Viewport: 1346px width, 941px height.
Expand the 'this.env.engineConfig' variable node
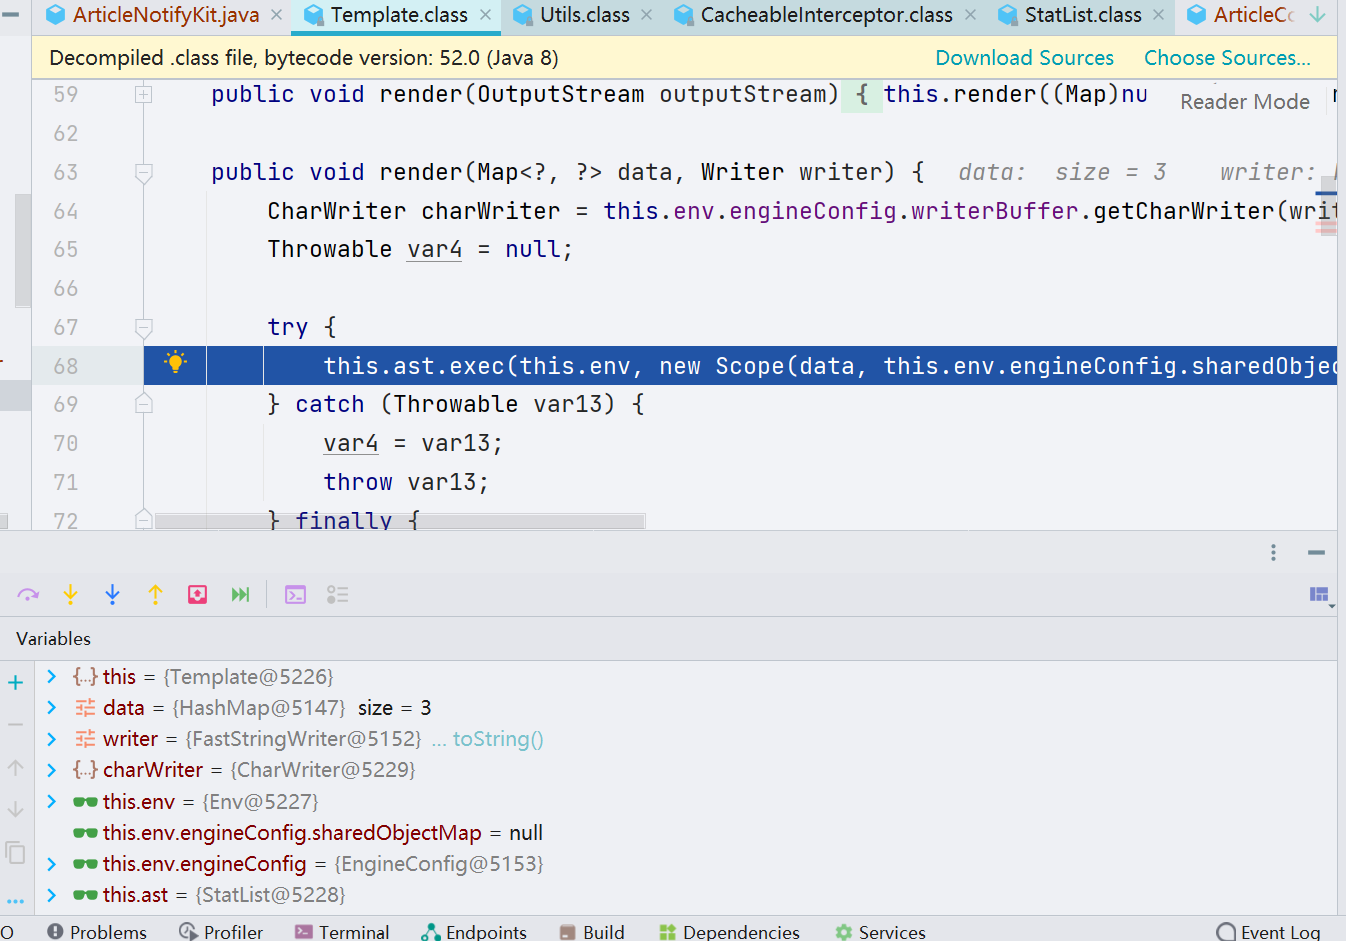(52, 864)
